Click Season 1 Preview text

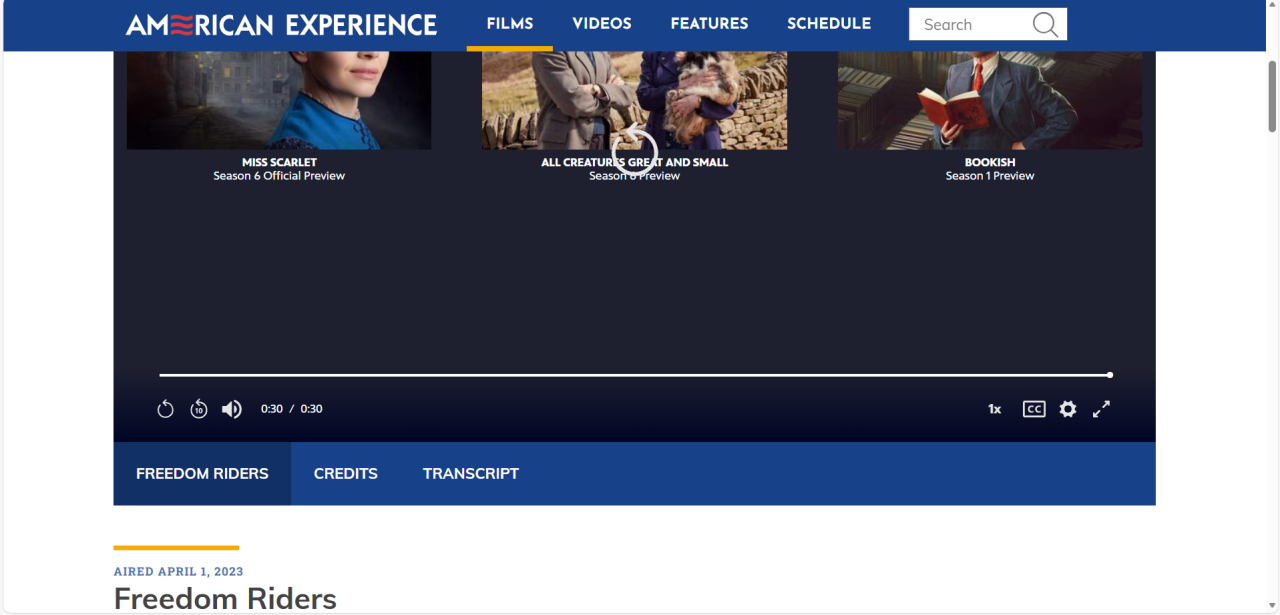(x=990, y=176)
